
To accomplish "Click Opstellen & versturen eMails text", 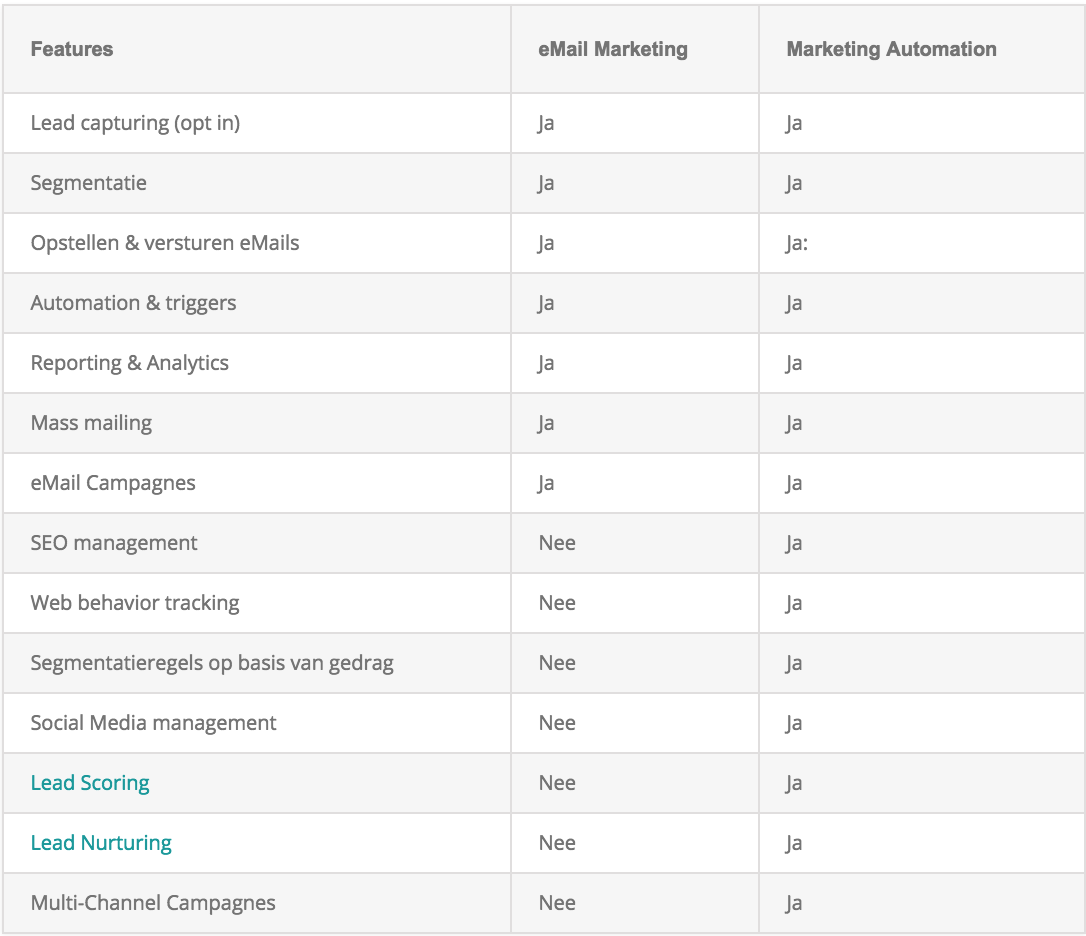I will 165,243.
